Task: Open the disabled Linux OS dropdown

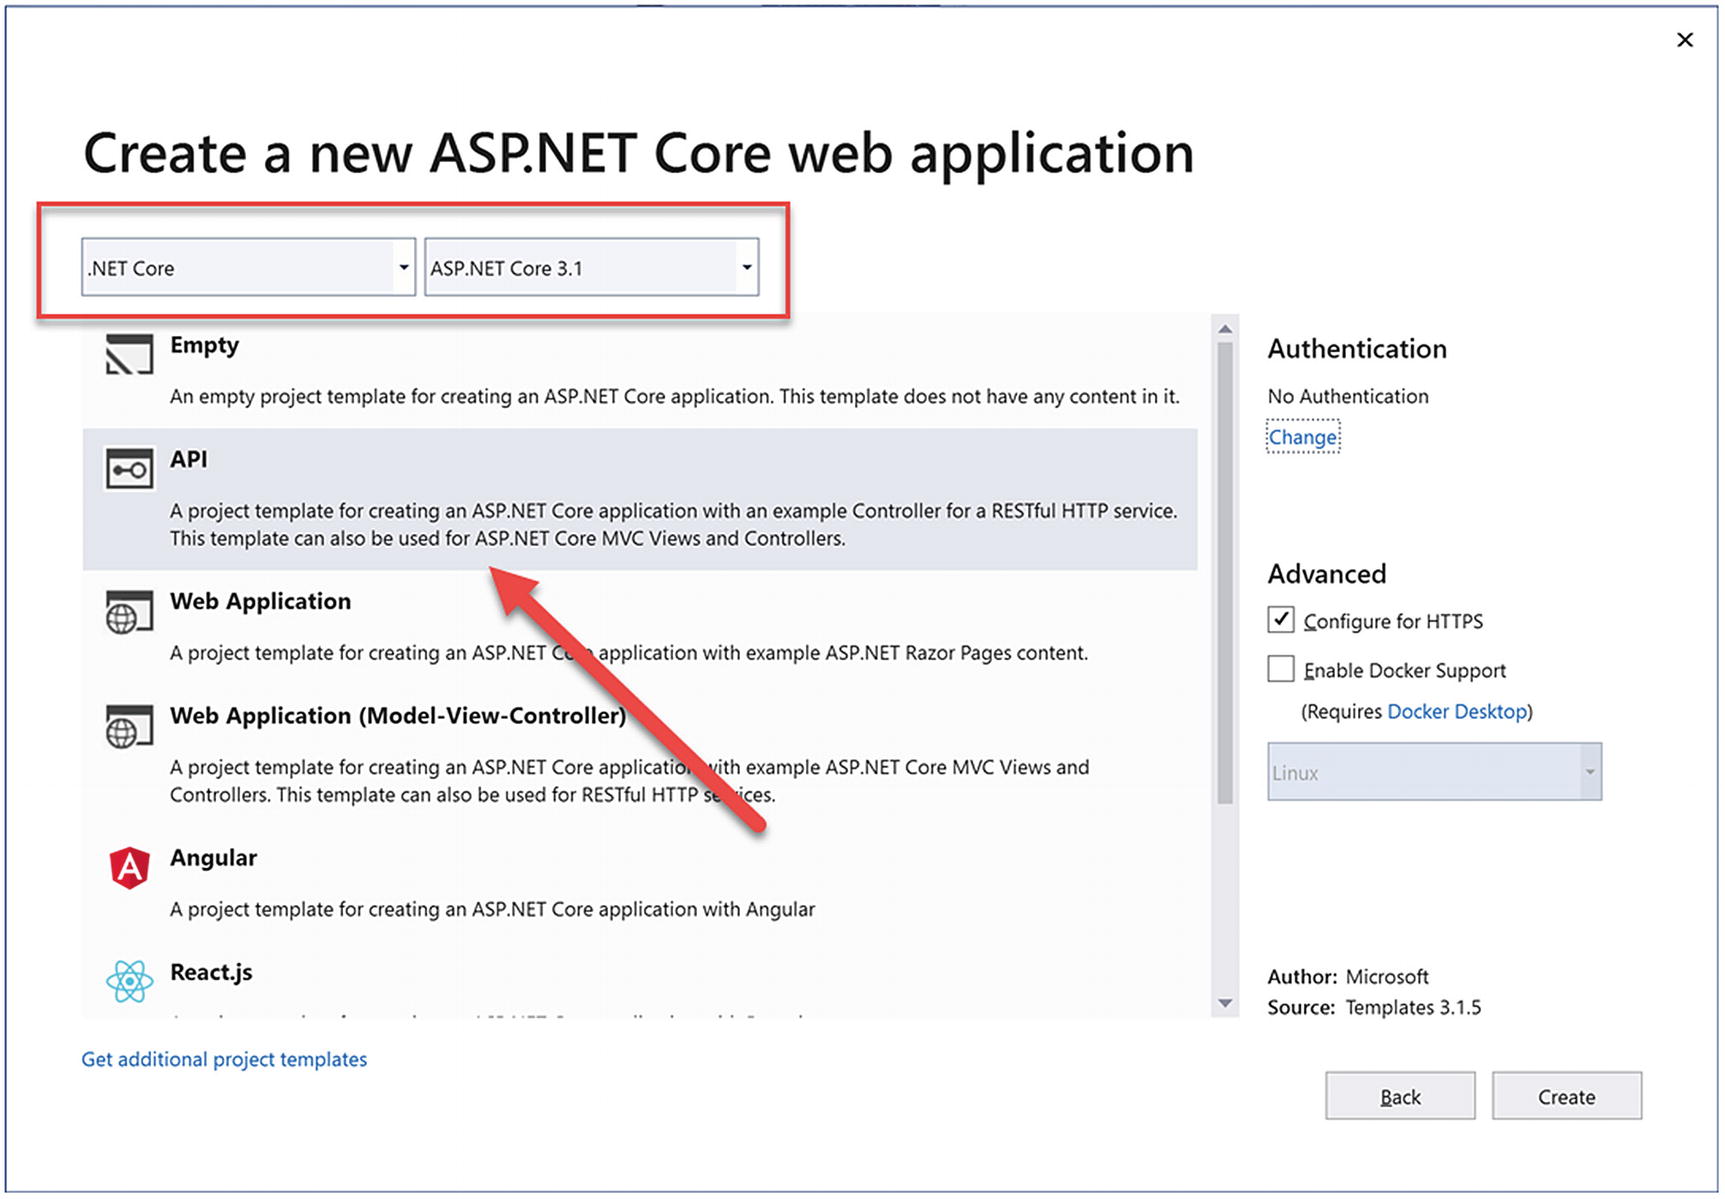Action: click(1435, 772)
